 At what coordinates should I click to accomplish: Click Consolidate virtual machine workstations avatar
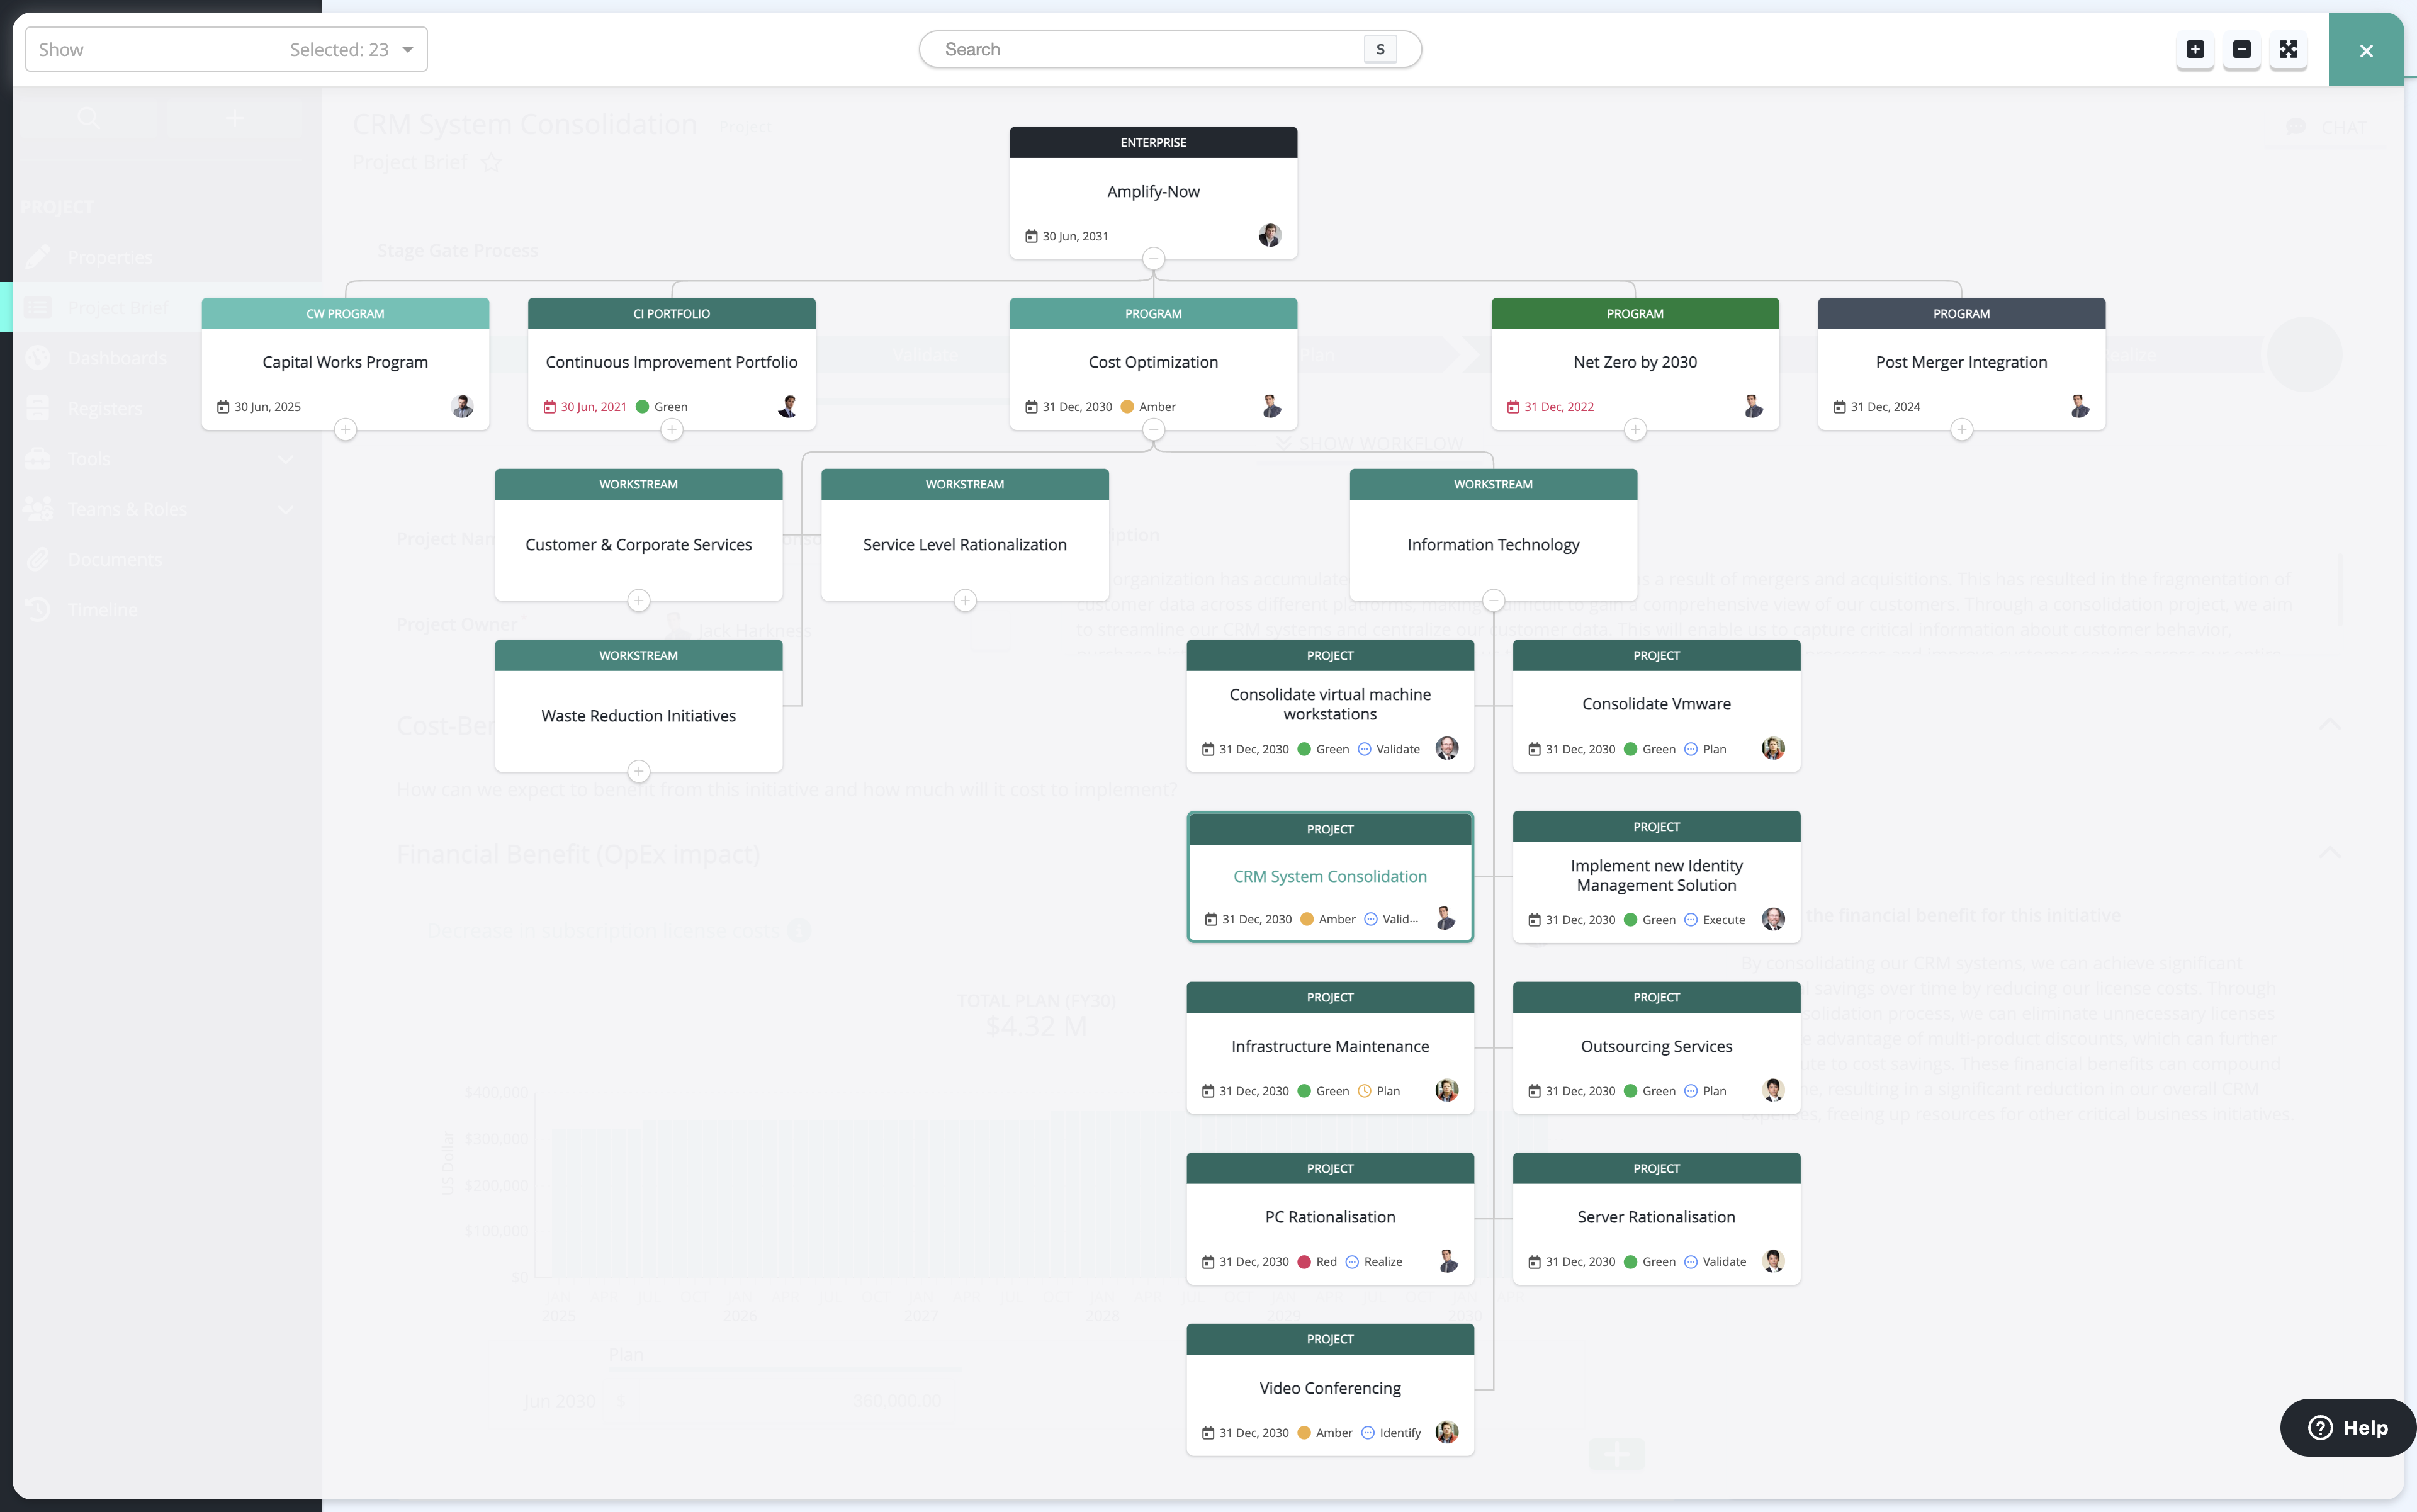[1446, 748]
